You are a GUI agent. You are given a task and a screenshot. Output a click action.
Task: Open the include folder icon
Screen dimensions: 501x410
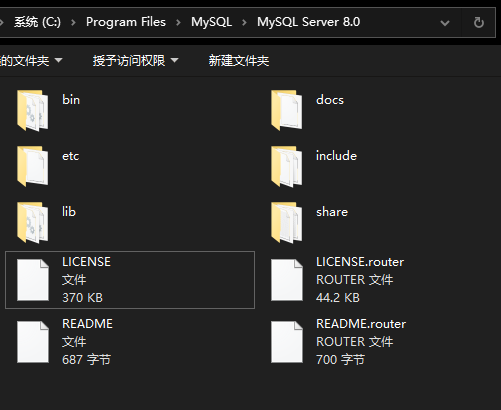287,166
